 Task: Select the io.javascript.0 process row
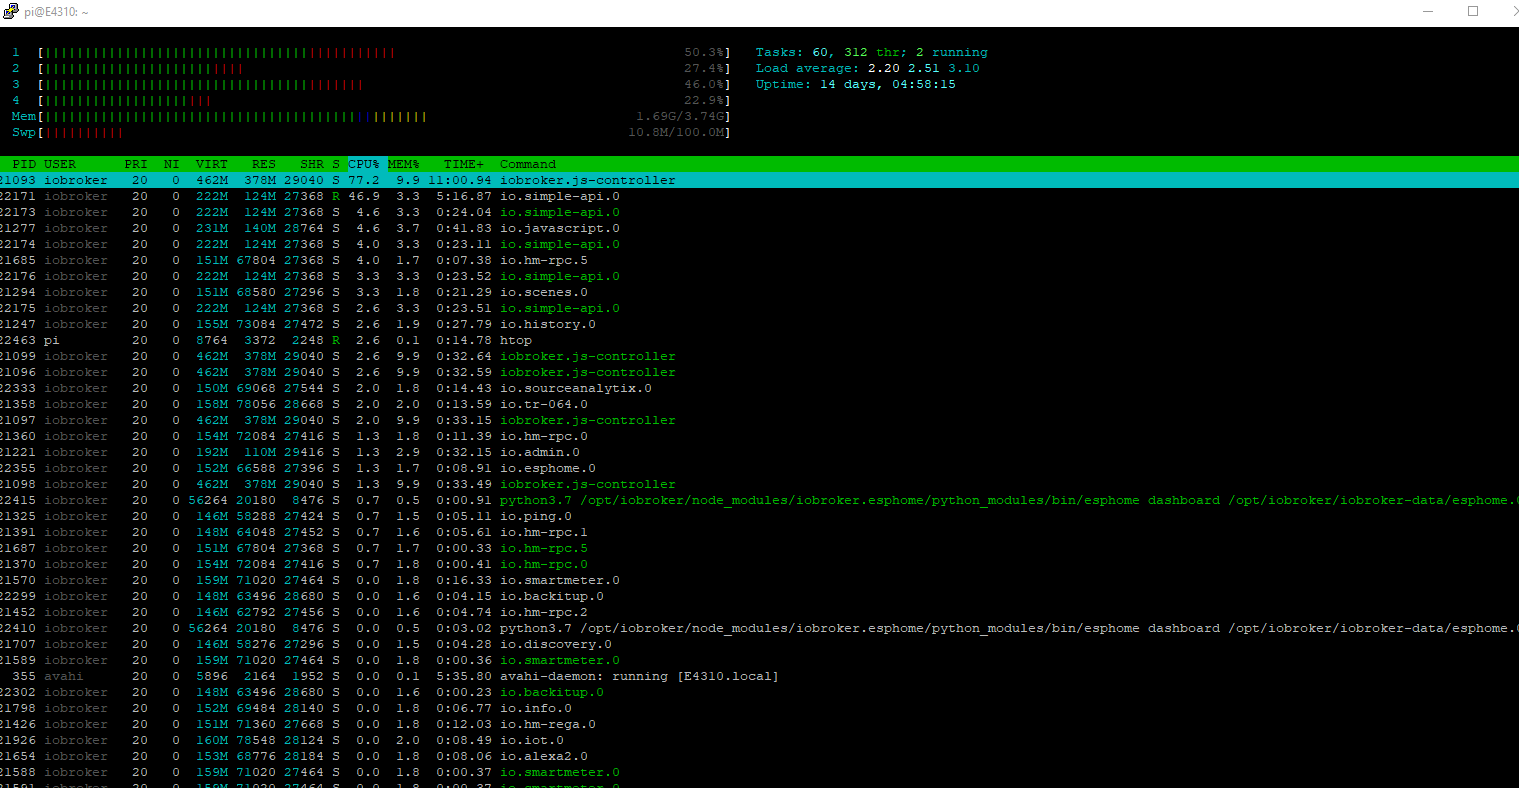pos(759,228)
